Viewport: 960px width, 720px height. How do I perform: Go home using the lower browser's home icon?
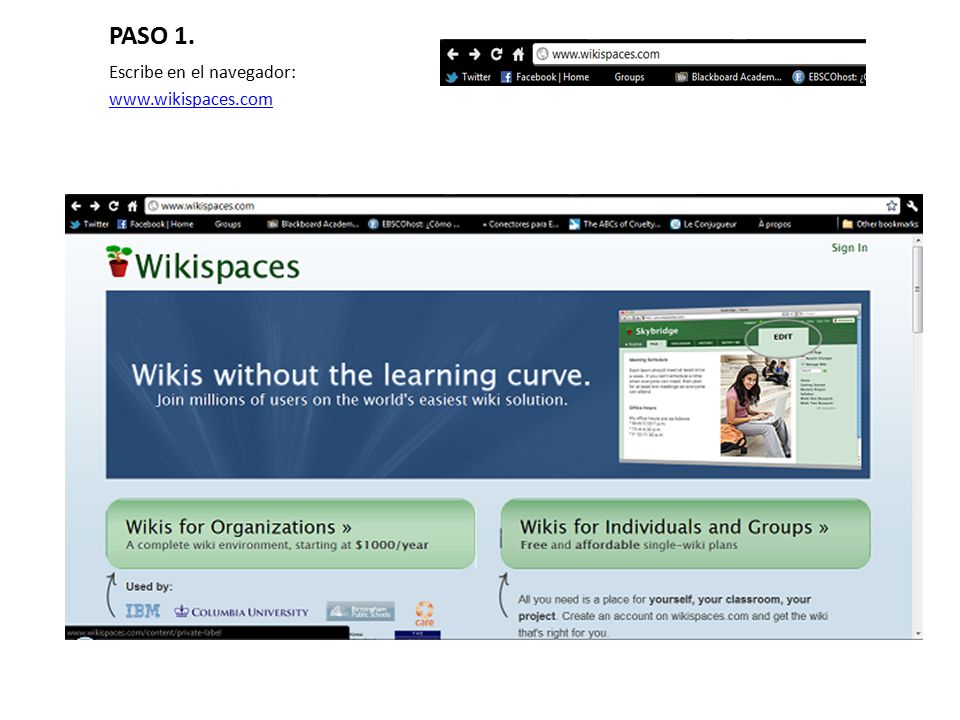132,206
